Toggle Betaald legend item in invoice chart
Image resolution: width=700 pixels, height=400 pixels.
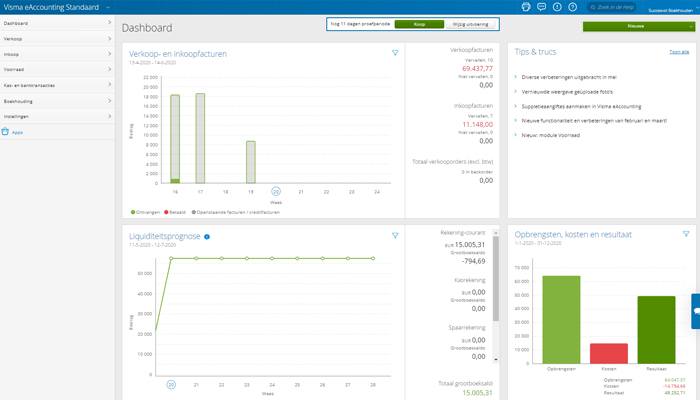coord(175,212)
